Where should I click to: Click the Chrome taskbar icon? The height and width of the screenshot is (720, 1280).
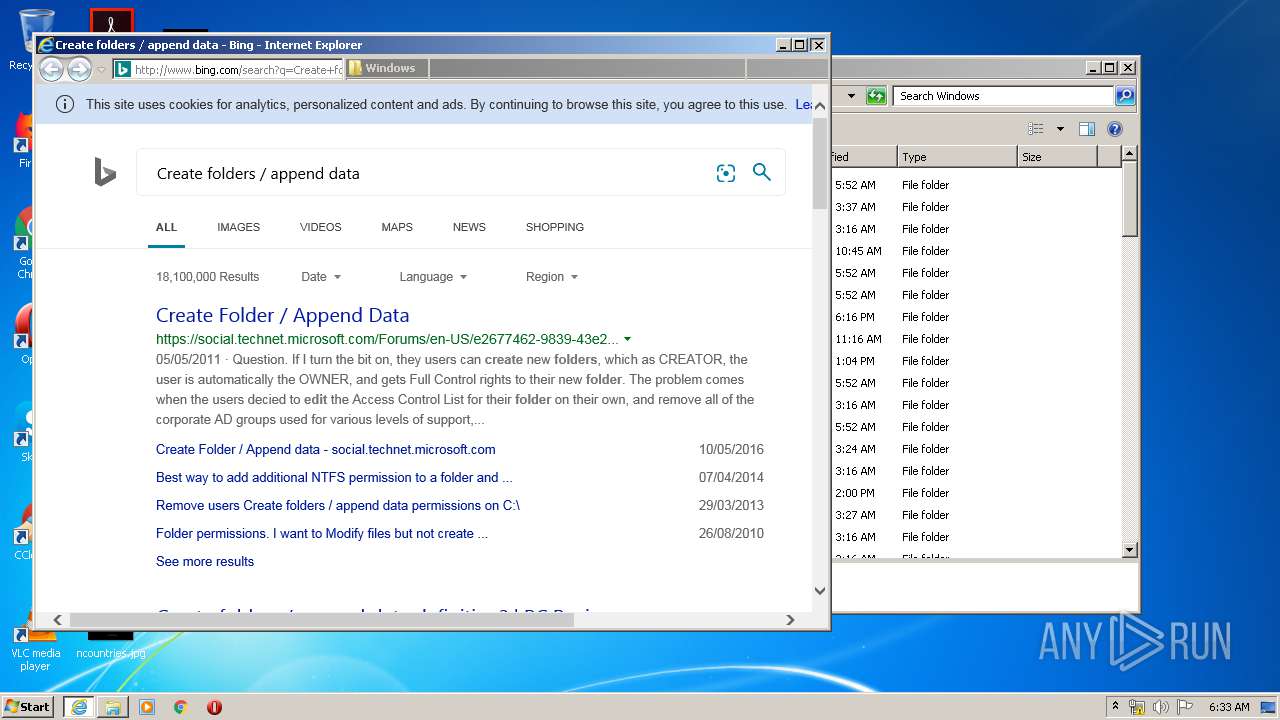click(x=181, y=707)
